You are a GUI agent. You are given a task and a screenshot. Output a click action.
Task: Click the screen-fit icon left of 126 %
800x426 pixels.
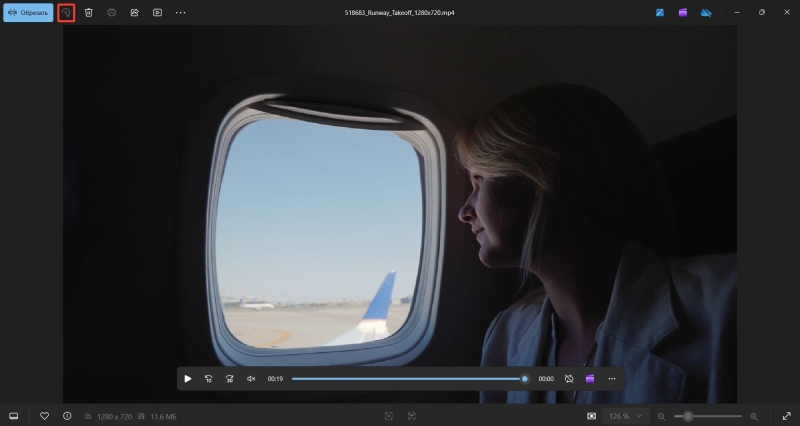[x=591, y=416]
